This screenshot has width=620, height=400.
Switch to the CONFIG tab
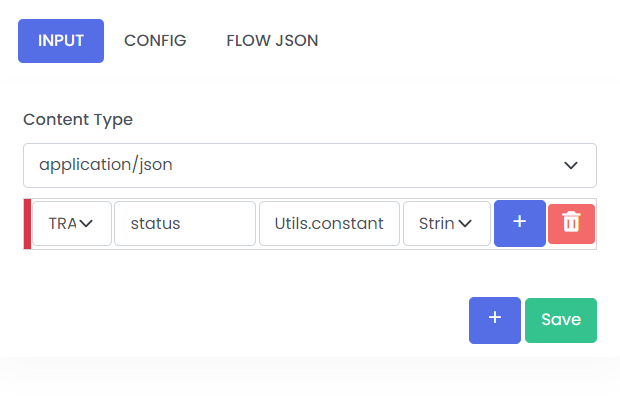(x=155, y=41)
